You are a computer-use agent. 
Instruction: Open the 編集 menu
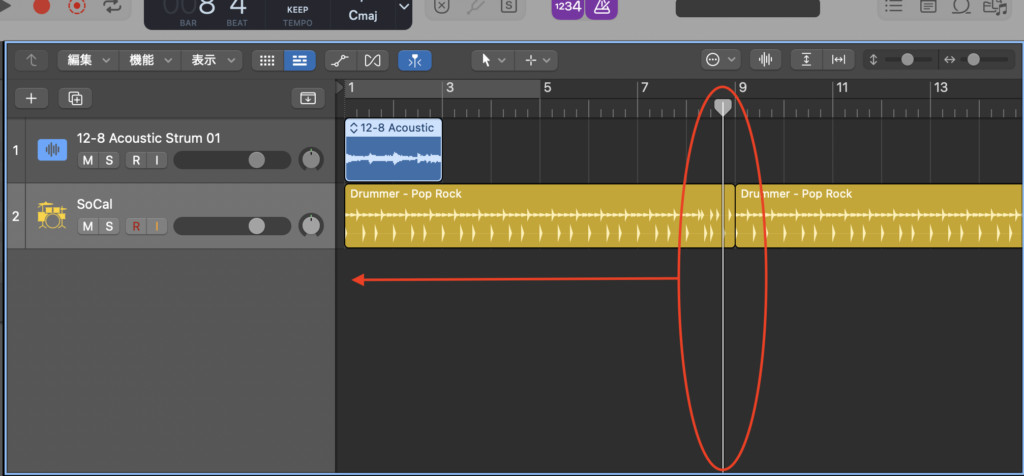(x=89, y=60)
